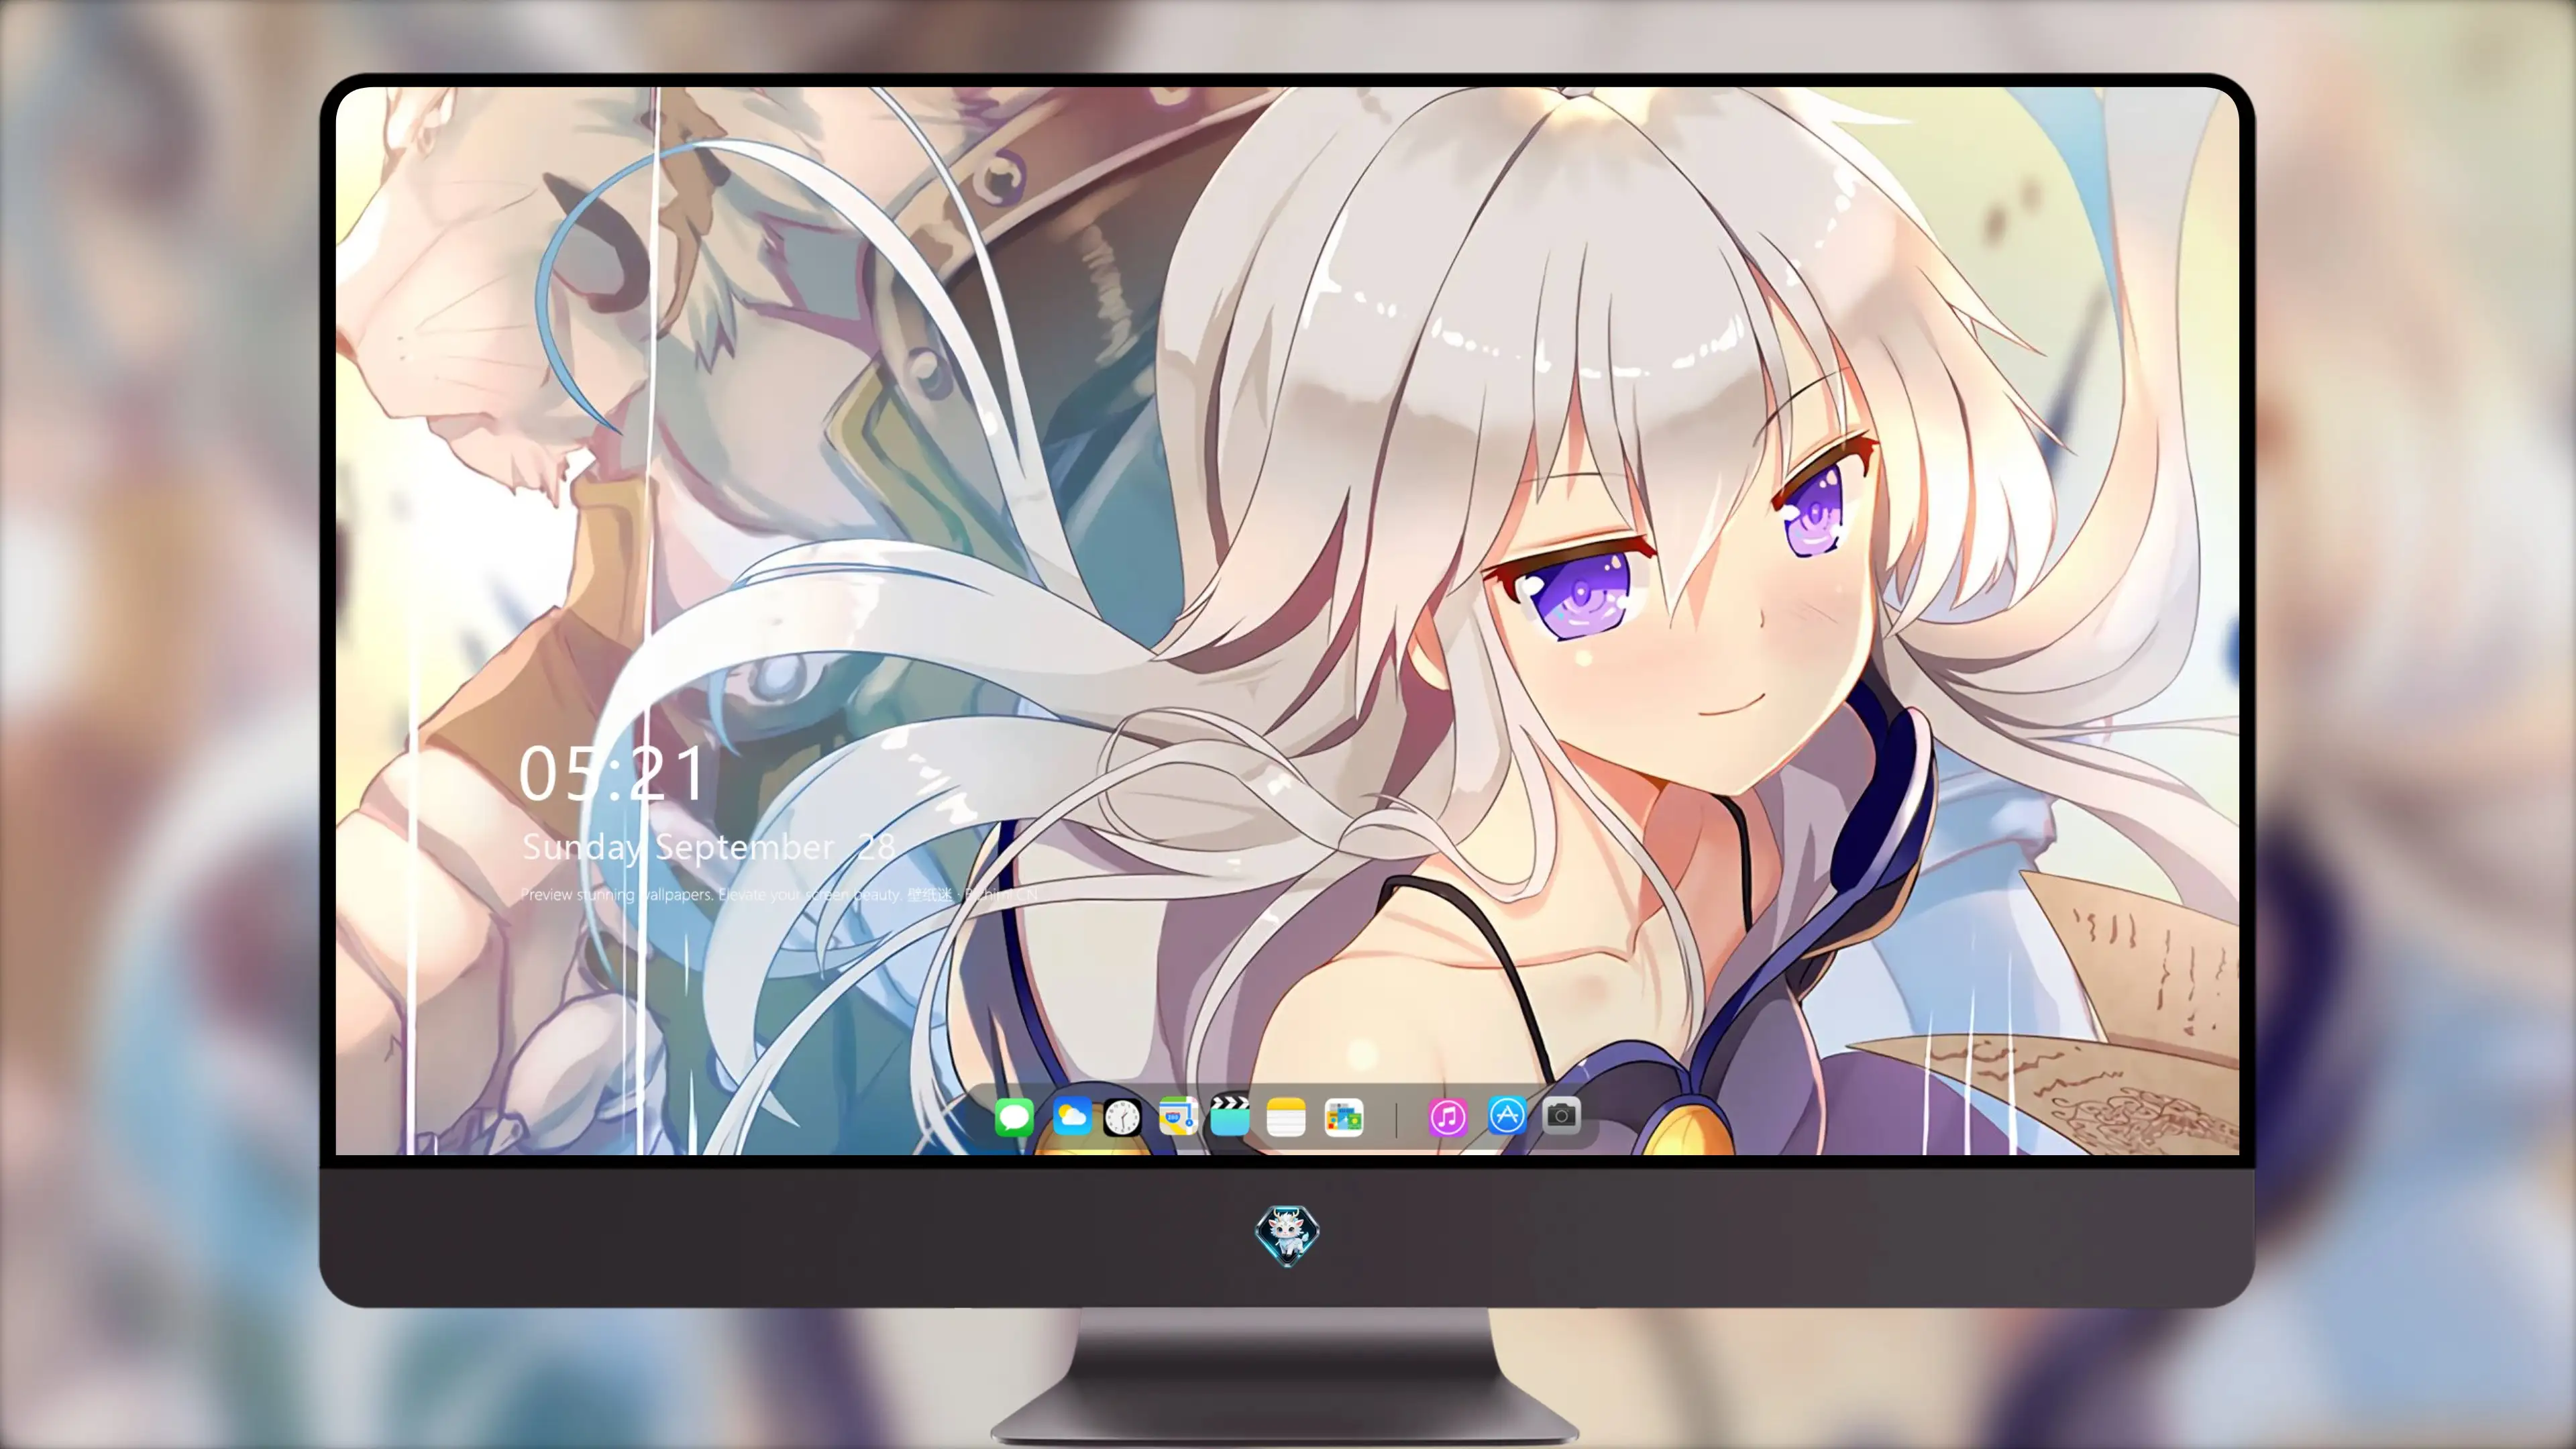
Task: Open the colorful photo collage dock app
Action: coord(1344,1116)
